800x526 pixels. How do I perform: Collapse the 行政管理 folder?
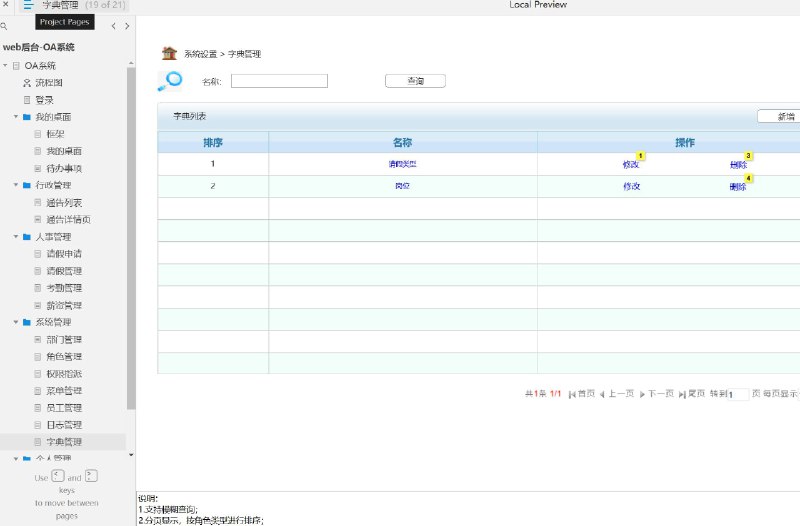pos(16,185)
